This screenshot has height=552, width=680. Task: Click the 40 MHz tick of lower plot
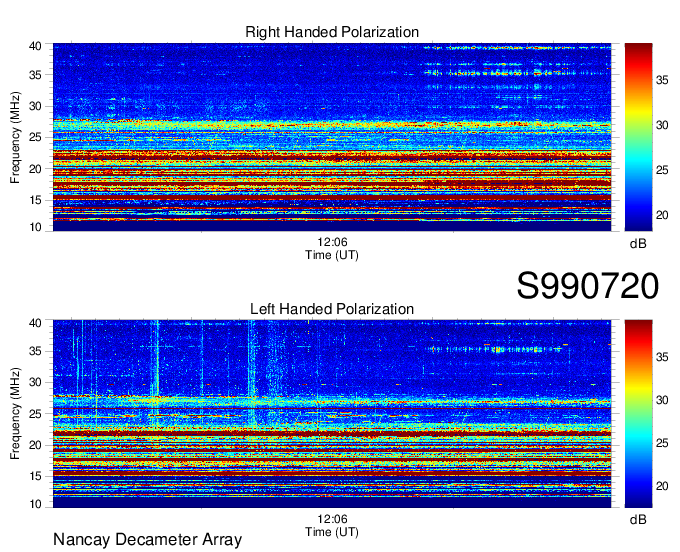tap(35, 323)
